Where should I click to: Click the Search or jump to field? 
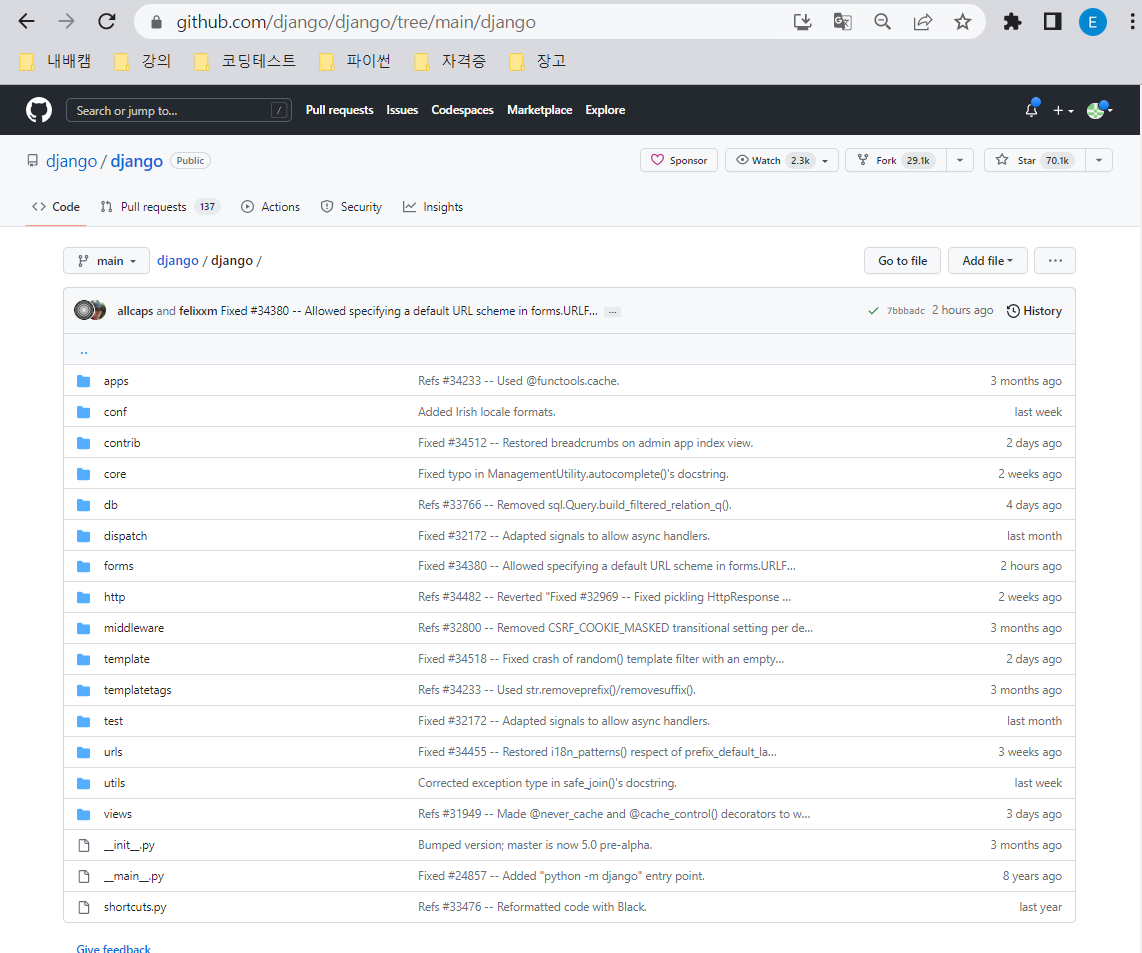[x=178, y=111]
